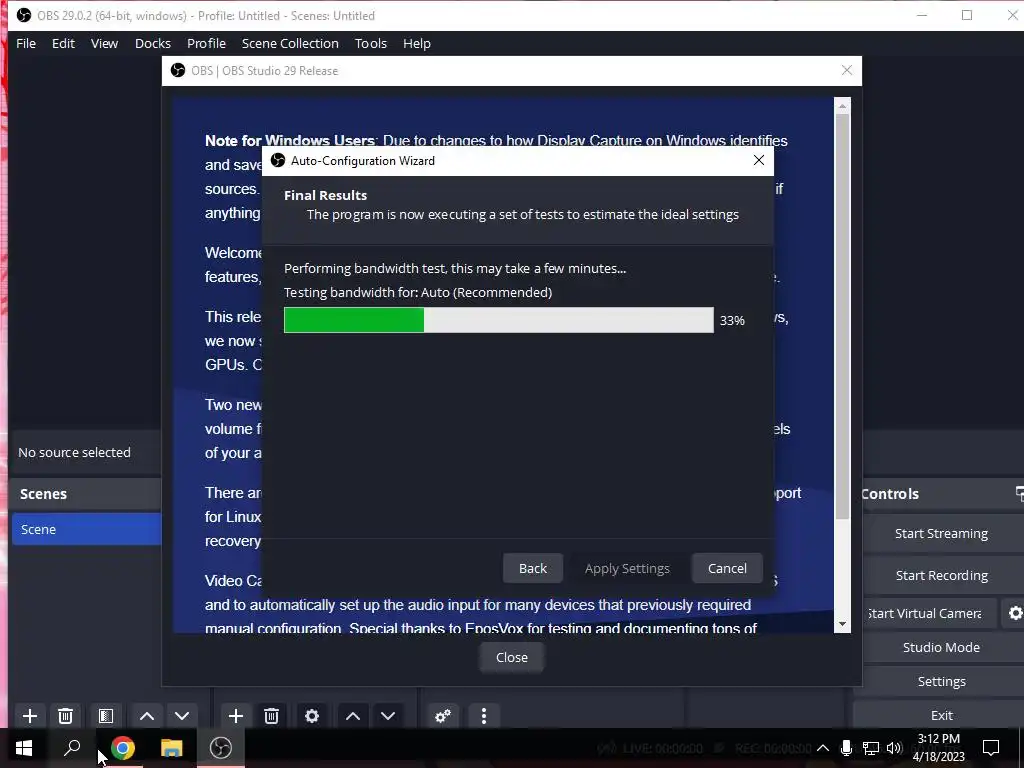
Task: Open the Docks menu
Action: [153, 43]
